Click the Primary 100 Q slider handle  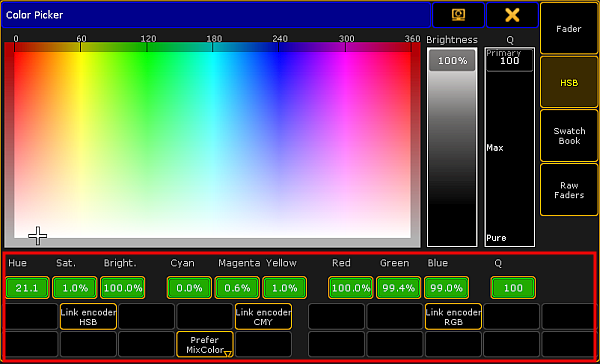pos(509,60)
